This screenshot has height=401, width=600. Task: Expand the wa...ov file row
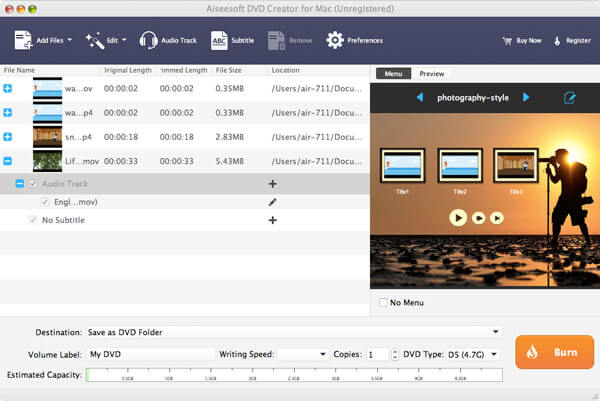(8, 88)
